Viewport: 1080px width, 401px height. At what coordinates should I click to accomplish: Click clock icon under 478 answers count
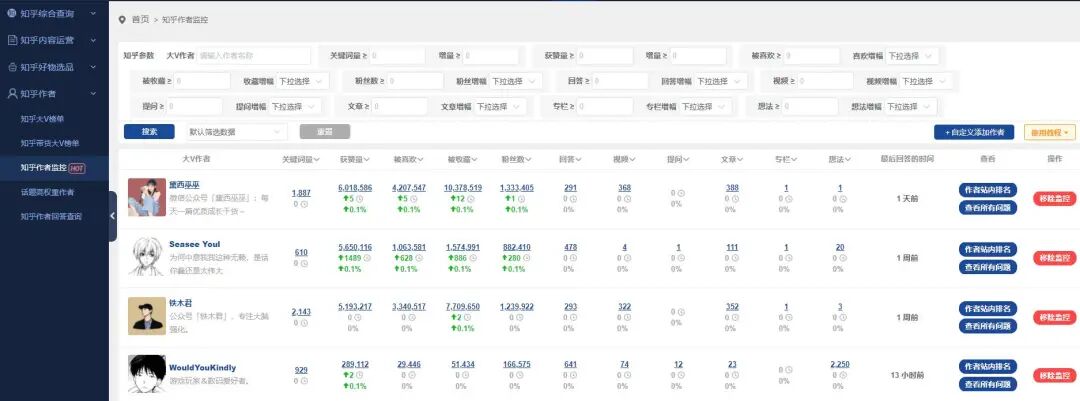(x=574, y=258)
